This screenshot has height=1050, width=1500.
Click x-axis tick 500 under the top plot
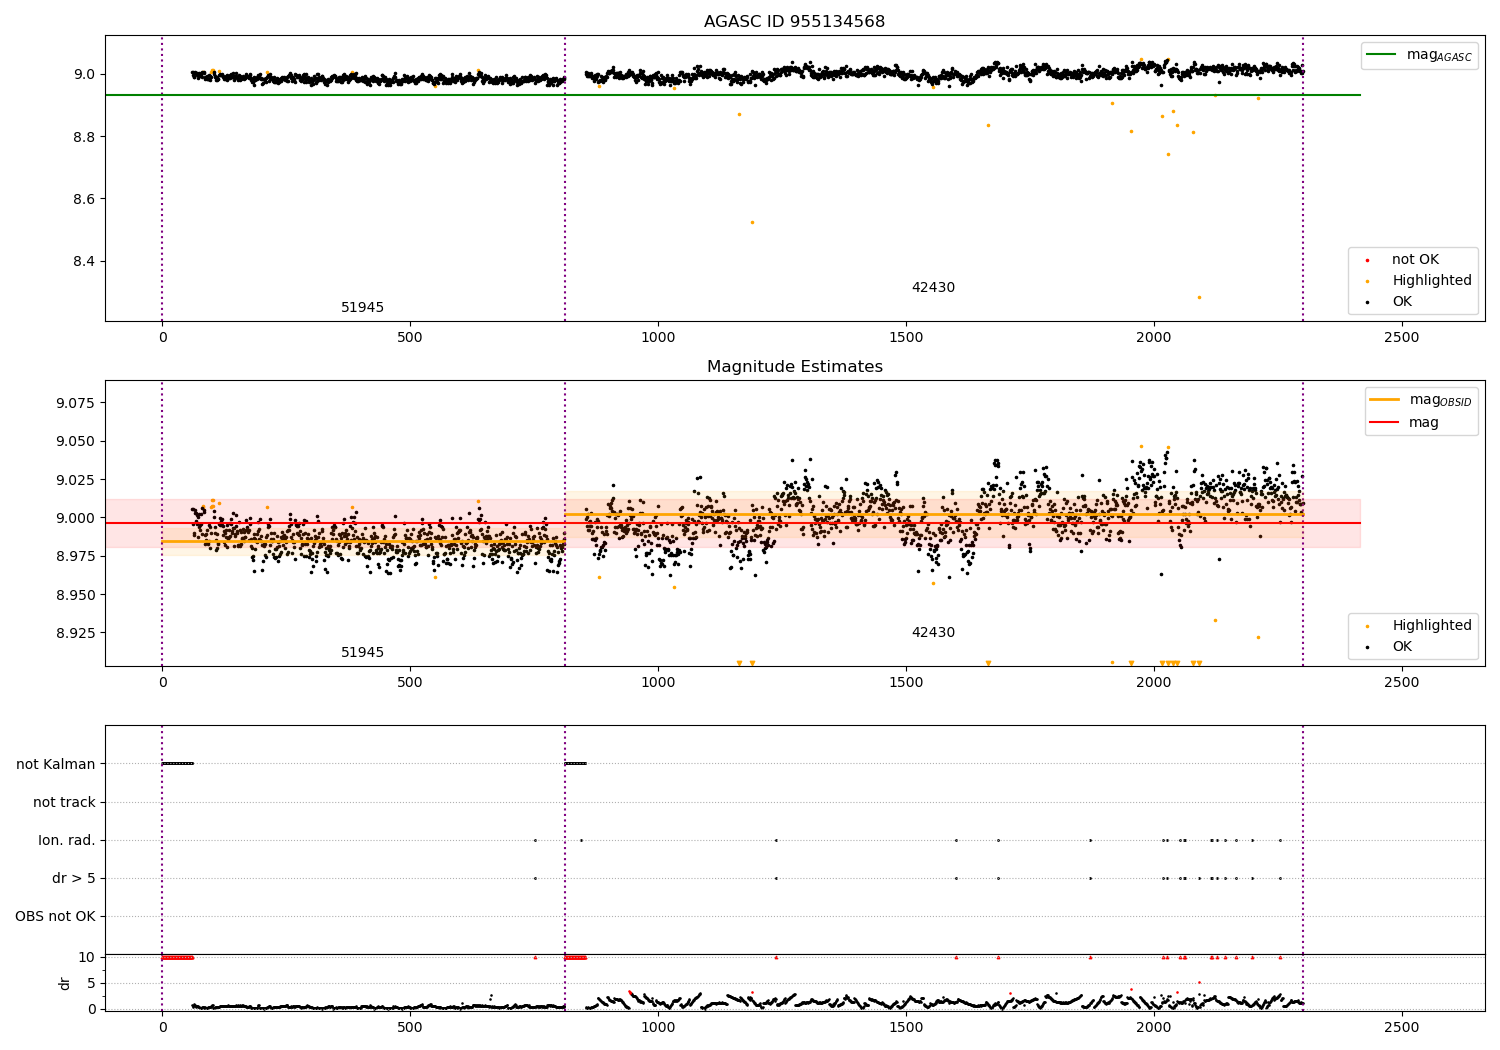tap(410, 338)
